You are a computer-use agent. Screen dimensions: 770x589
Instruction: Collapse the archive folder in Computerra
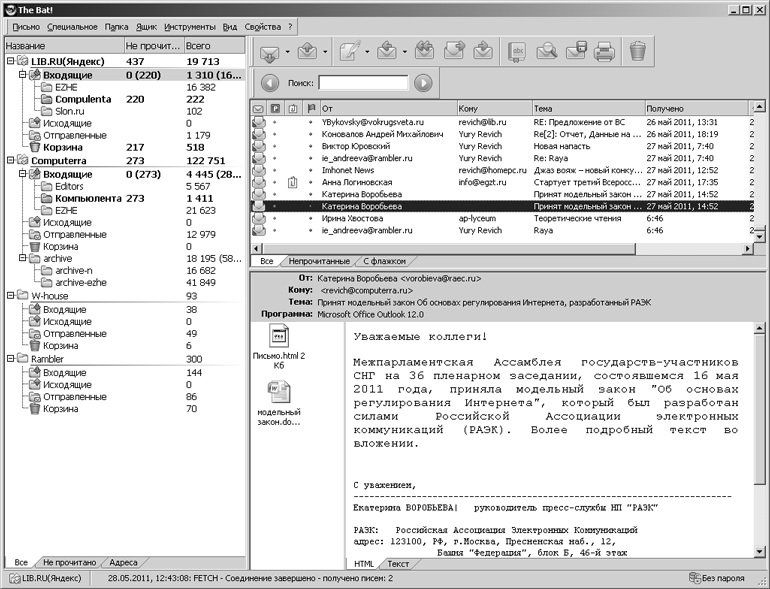tap(23, 258)
